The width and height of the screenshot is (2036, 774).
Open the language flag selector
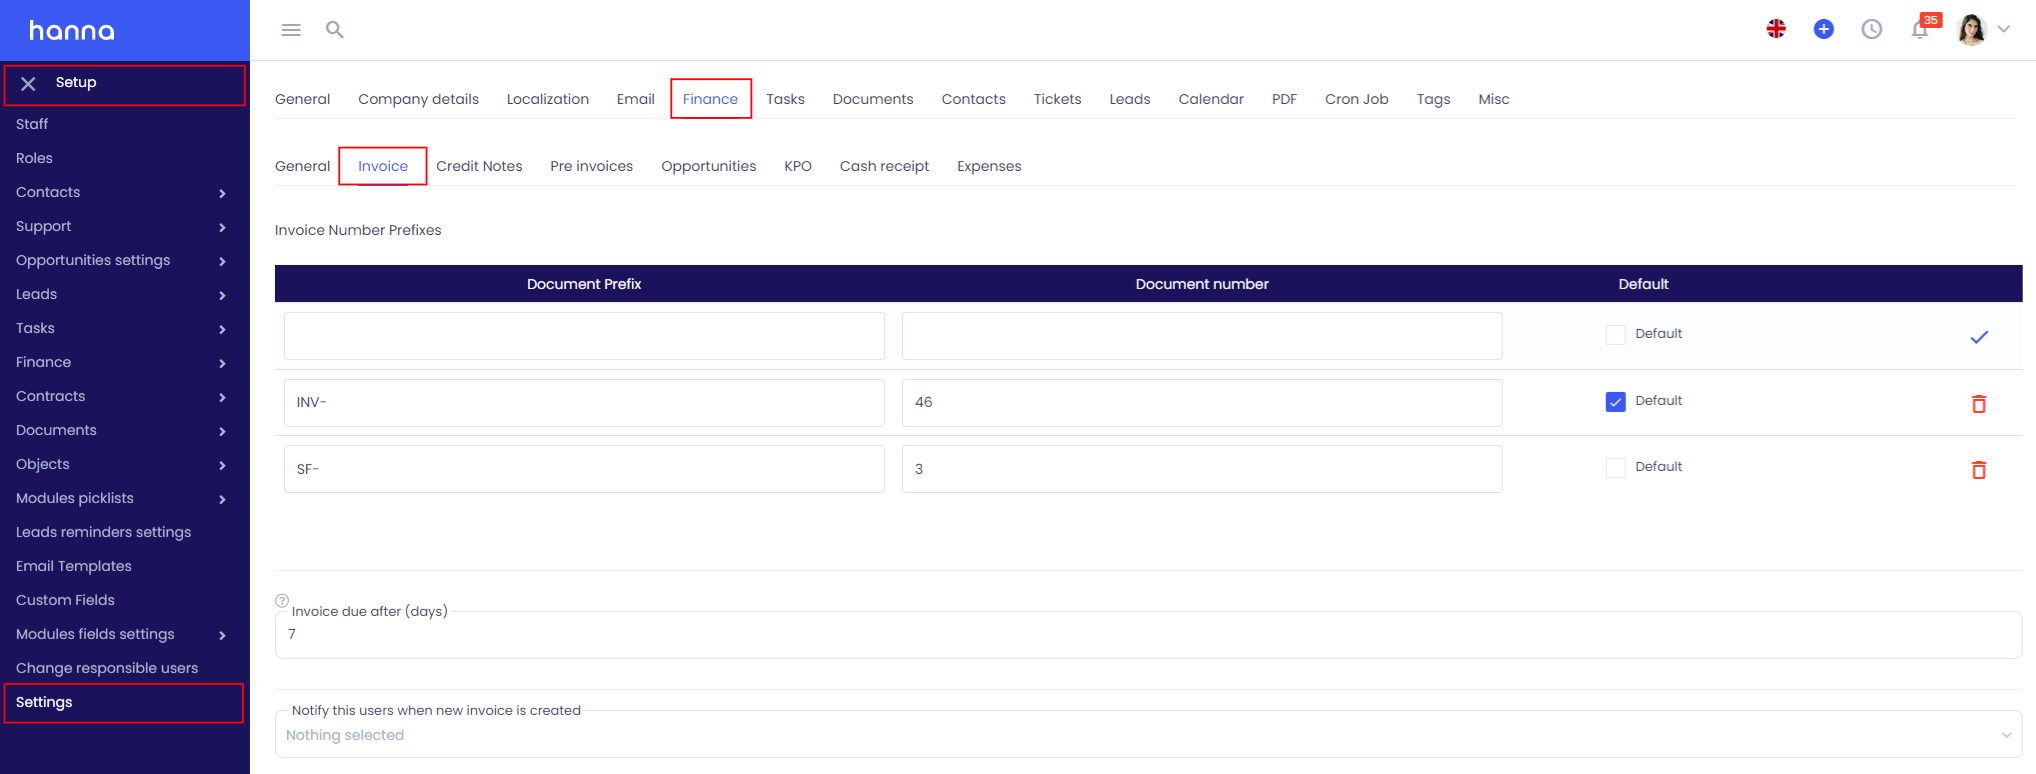click(x=1776, y=29)
